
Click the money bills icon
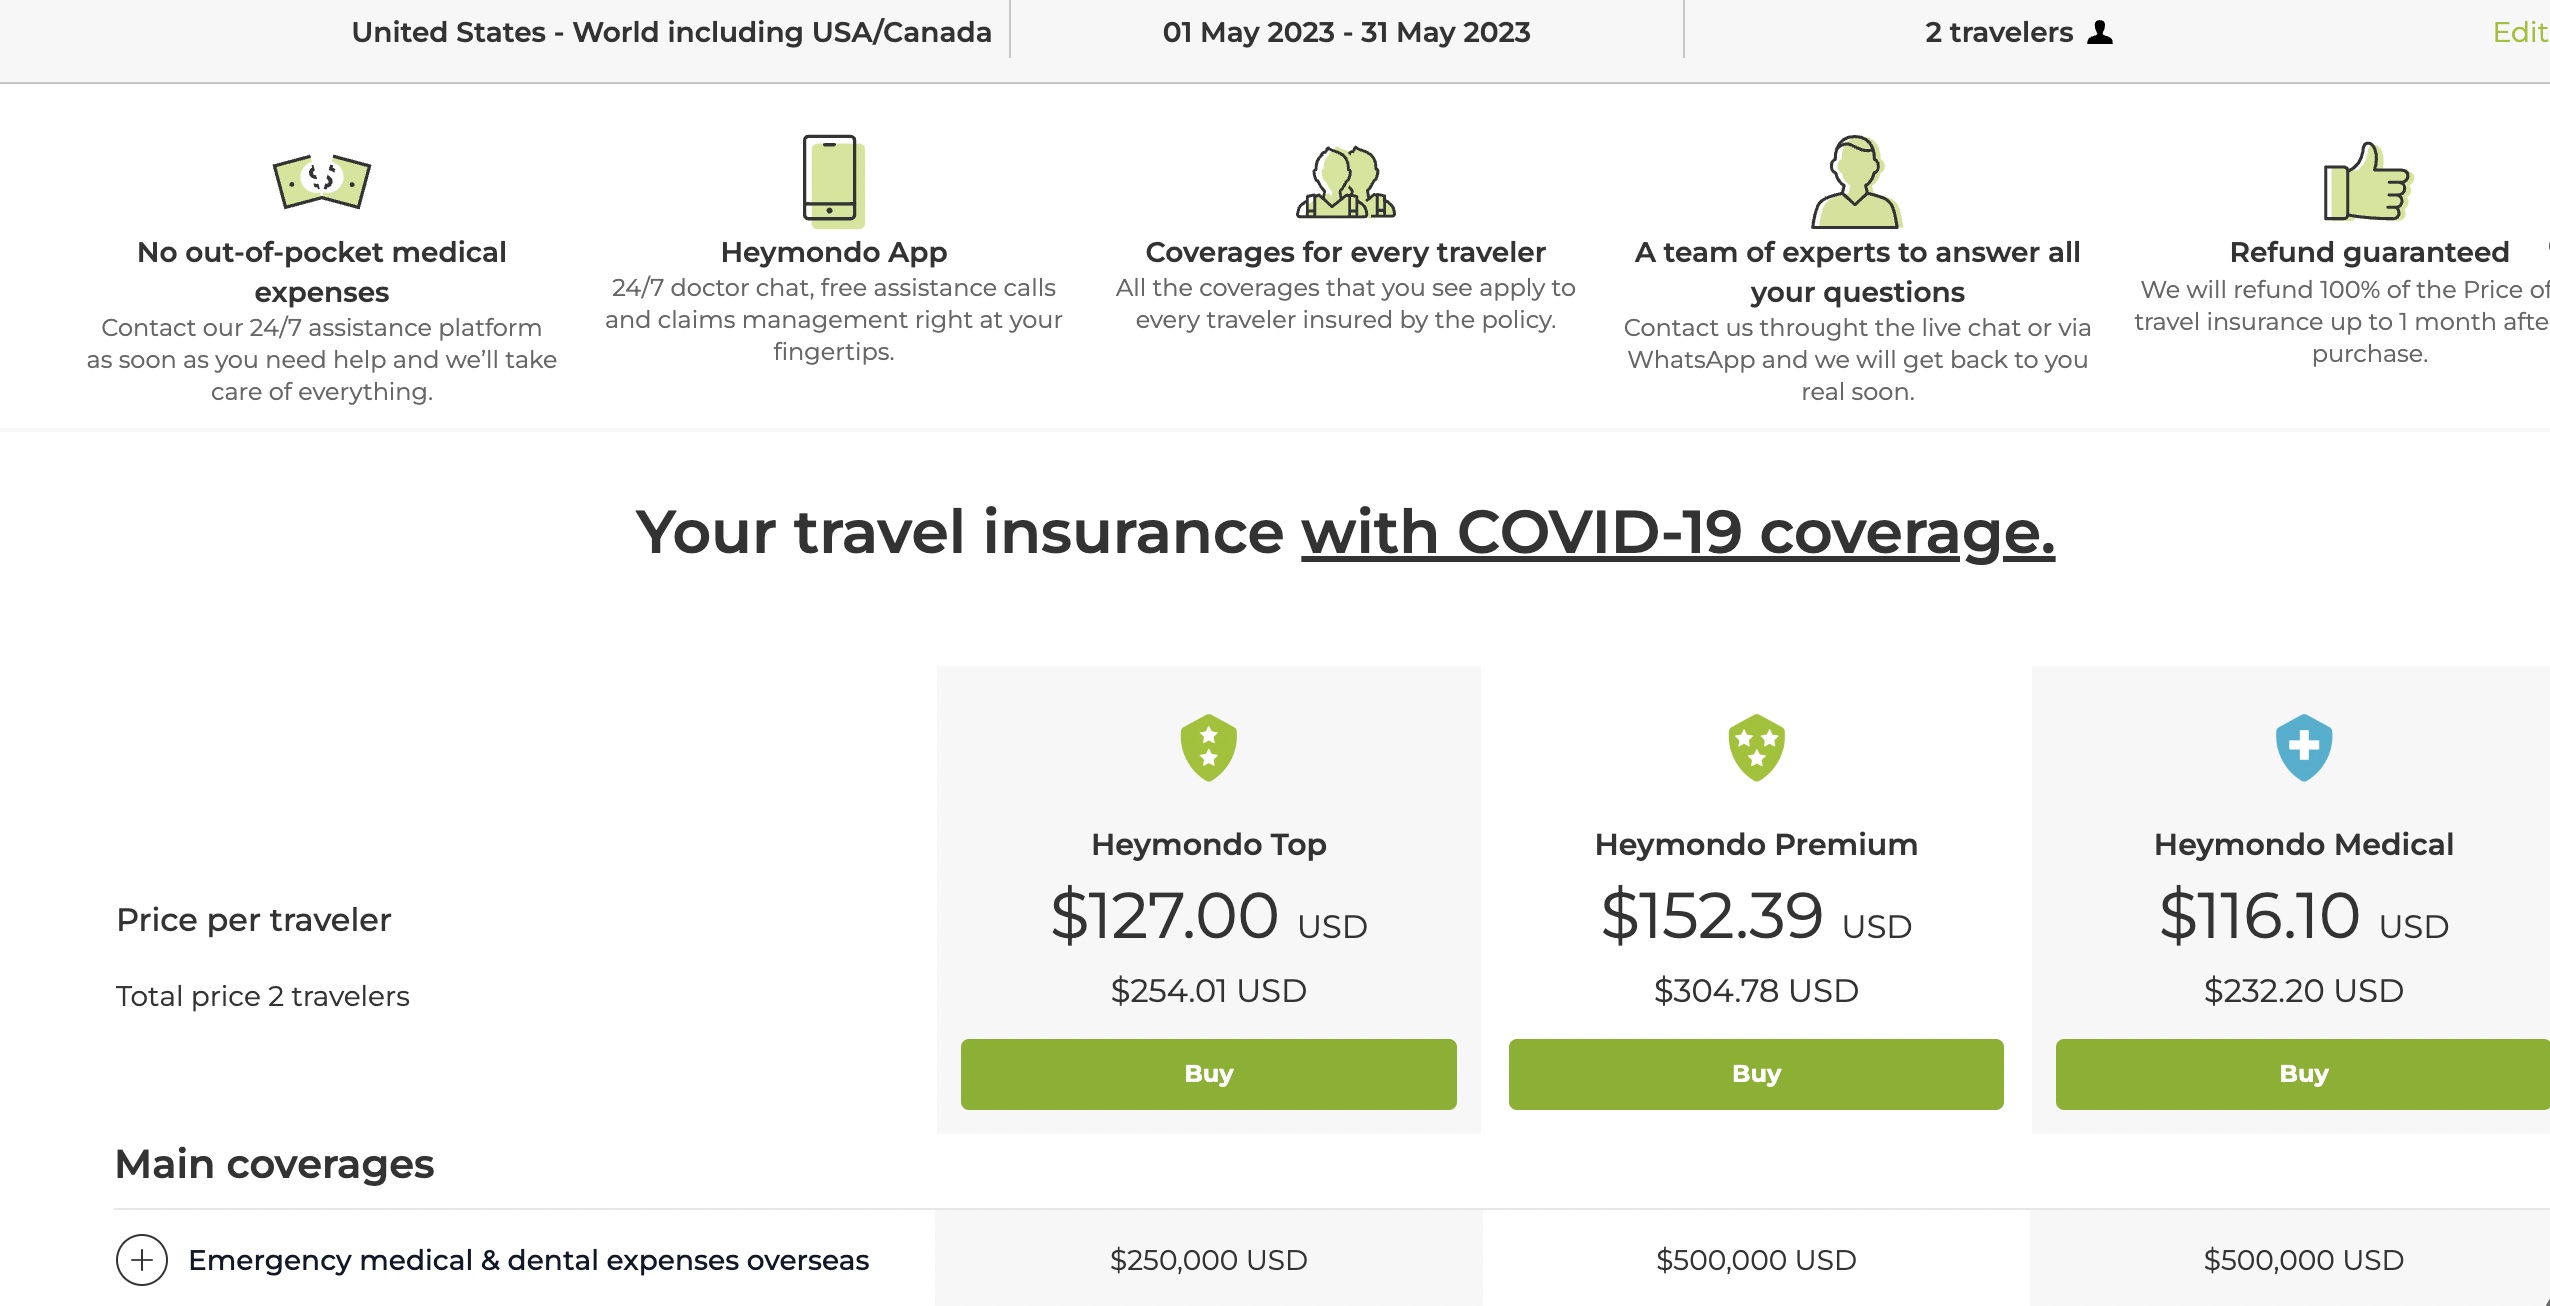(x=322, y=181)
